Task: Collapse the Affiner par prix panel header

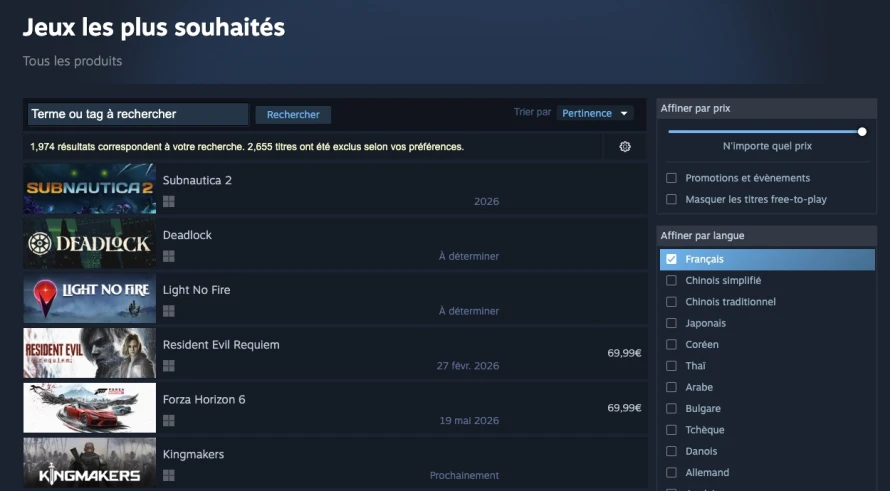Action: (766, 108)
